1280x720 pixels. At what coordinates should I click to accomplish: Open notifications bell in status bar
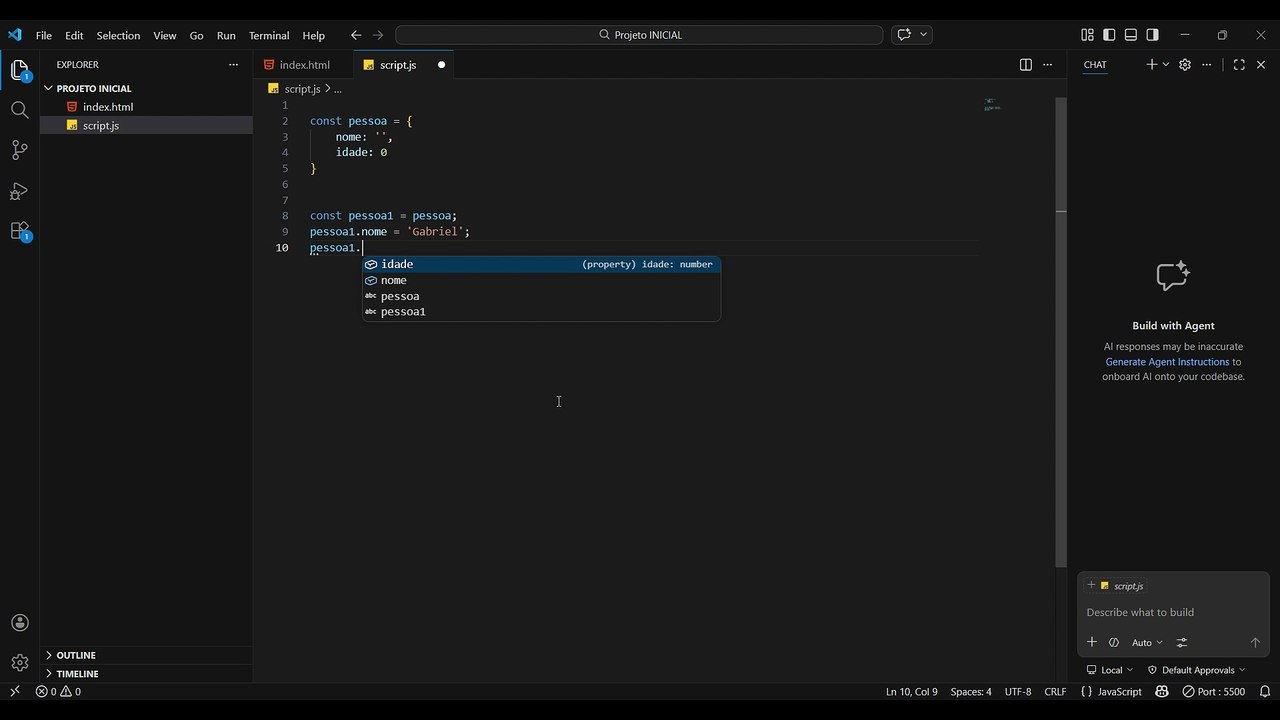coord(1265,692)
